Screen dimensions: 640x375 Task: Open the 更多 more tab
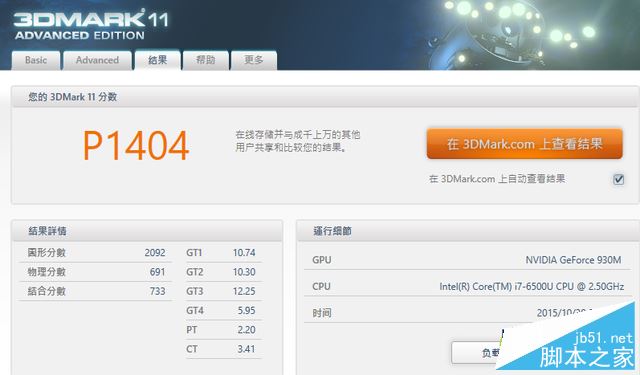(253, 60)
